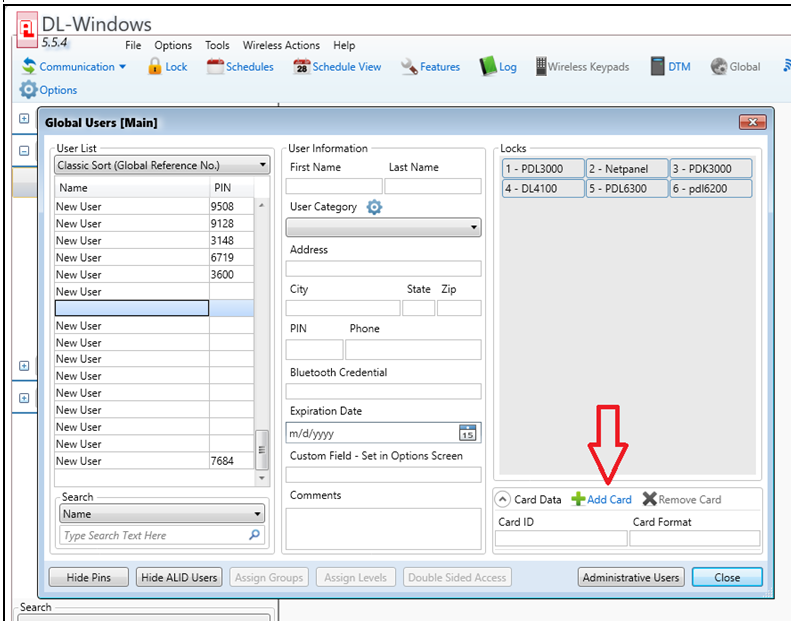The width and height of the screenshot is (791, 621).
Task: Open the Features tools icon
Action: [409, 67]
